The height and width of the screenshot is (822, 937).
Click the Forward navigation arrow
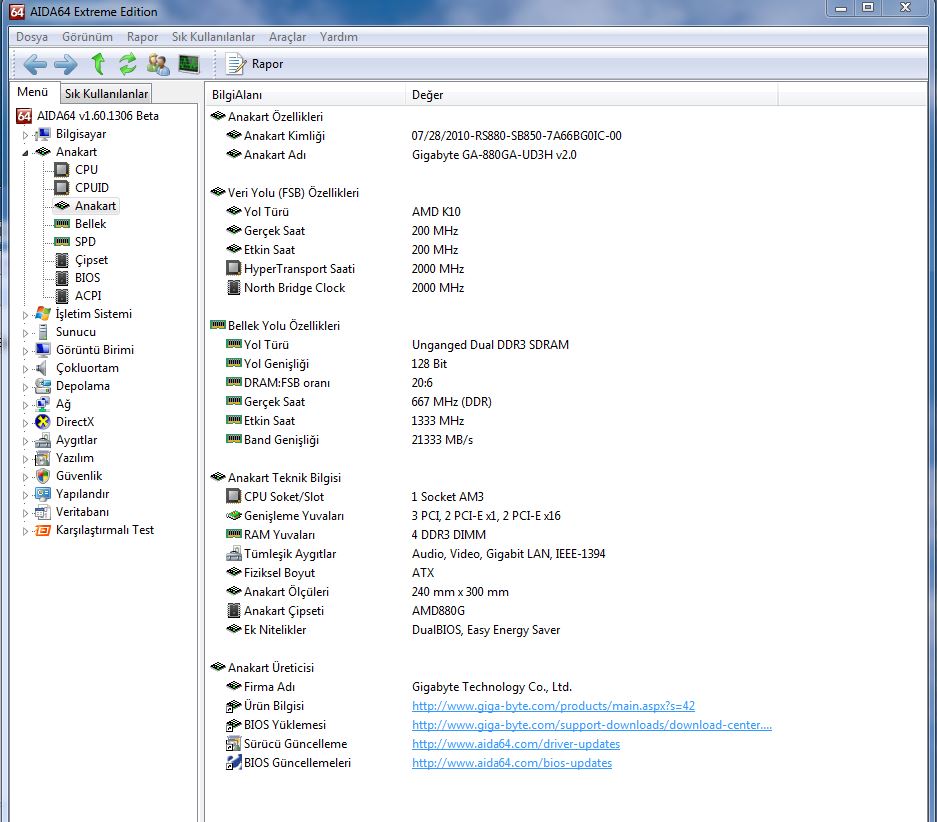[x=66, y=64]
